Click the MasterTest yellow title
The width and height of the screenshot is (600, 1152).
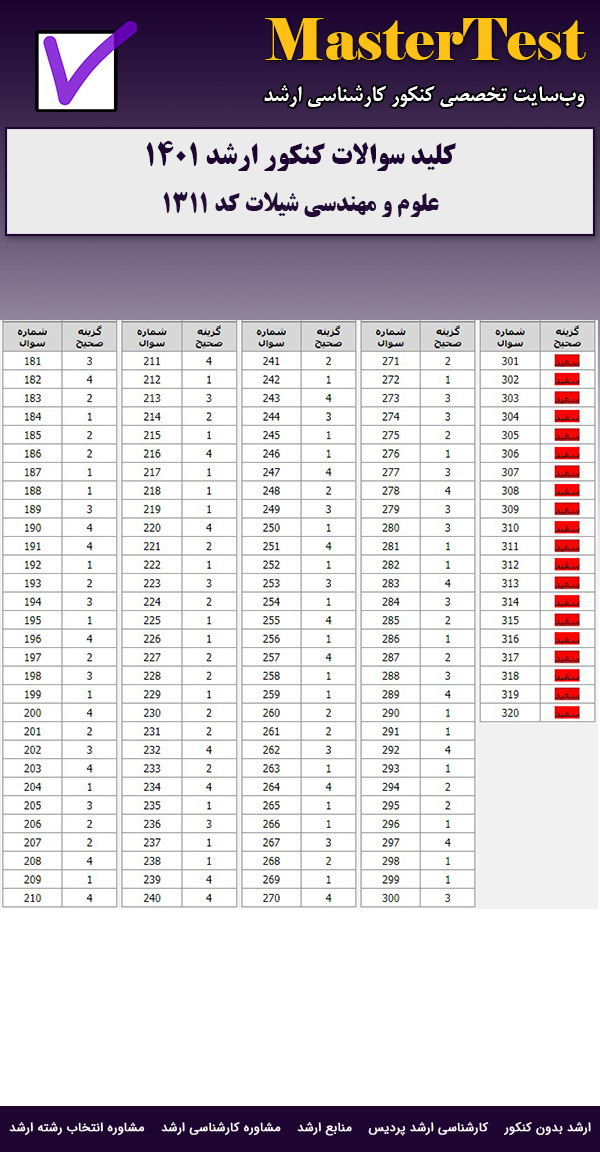pos(425,42)
